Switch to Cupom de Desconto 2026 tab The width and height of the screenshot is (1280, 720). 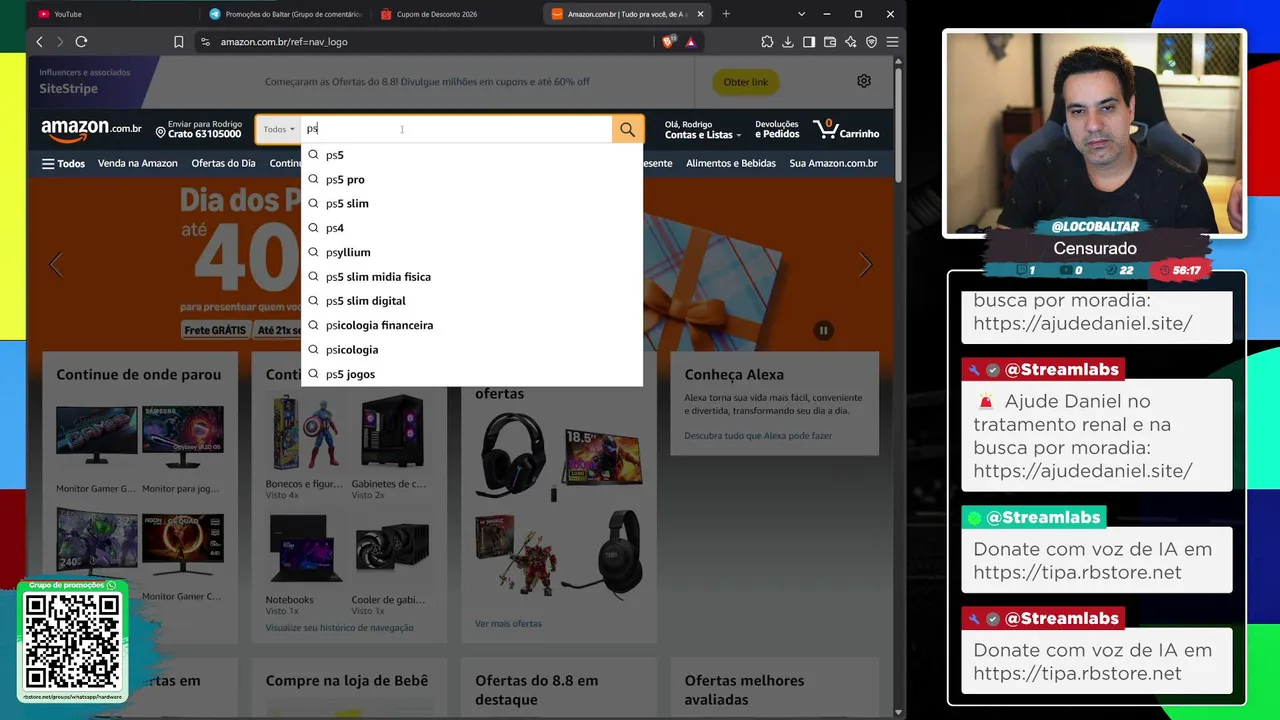457,14
